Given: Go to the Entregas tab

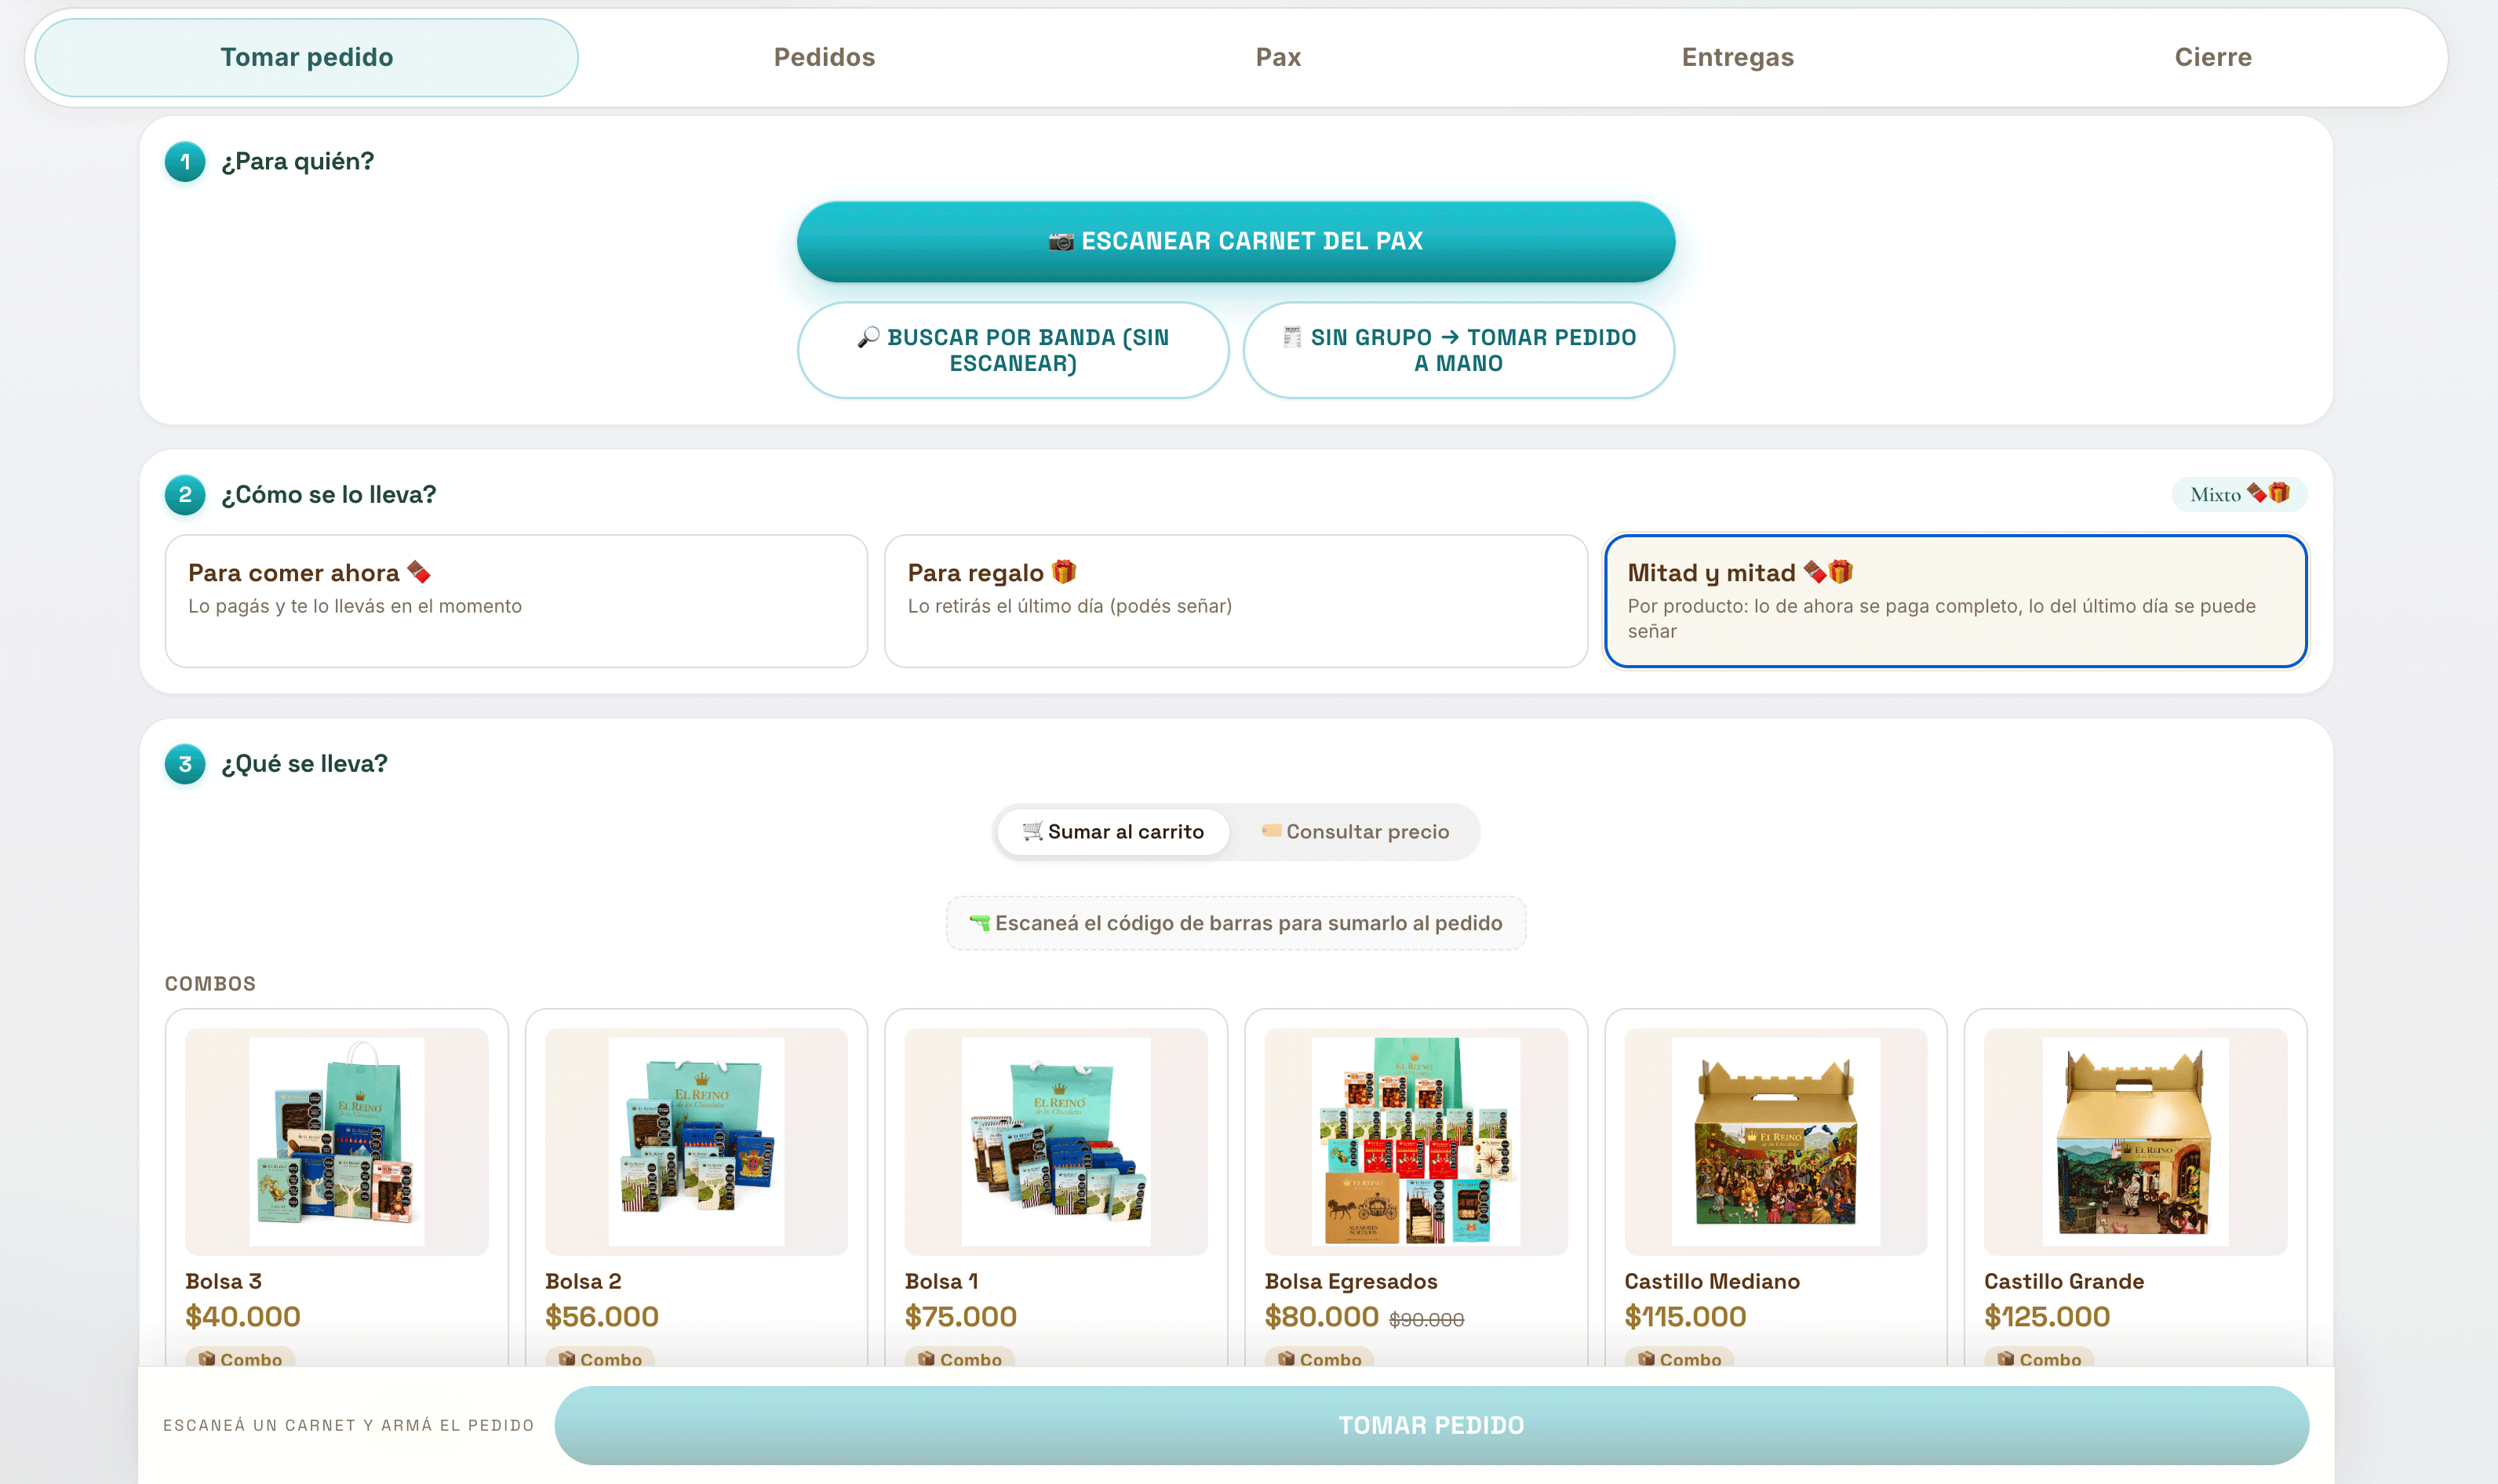Looking at the screenshot, I should pyautogui.click(x=1737, y=57).
